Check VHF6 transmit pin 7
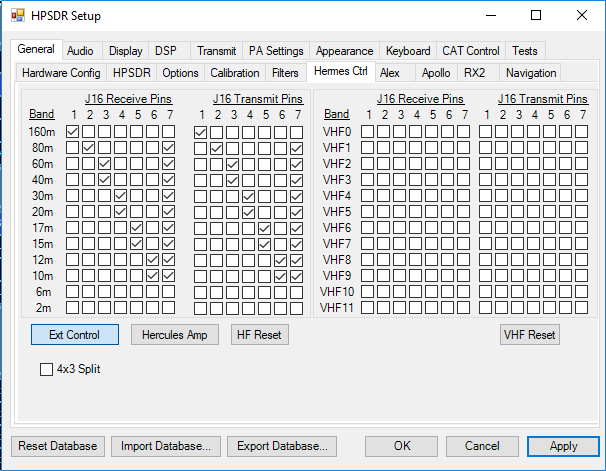Viewport: 606px width, 471px height. pyautogui.click(x=581, y=228)
